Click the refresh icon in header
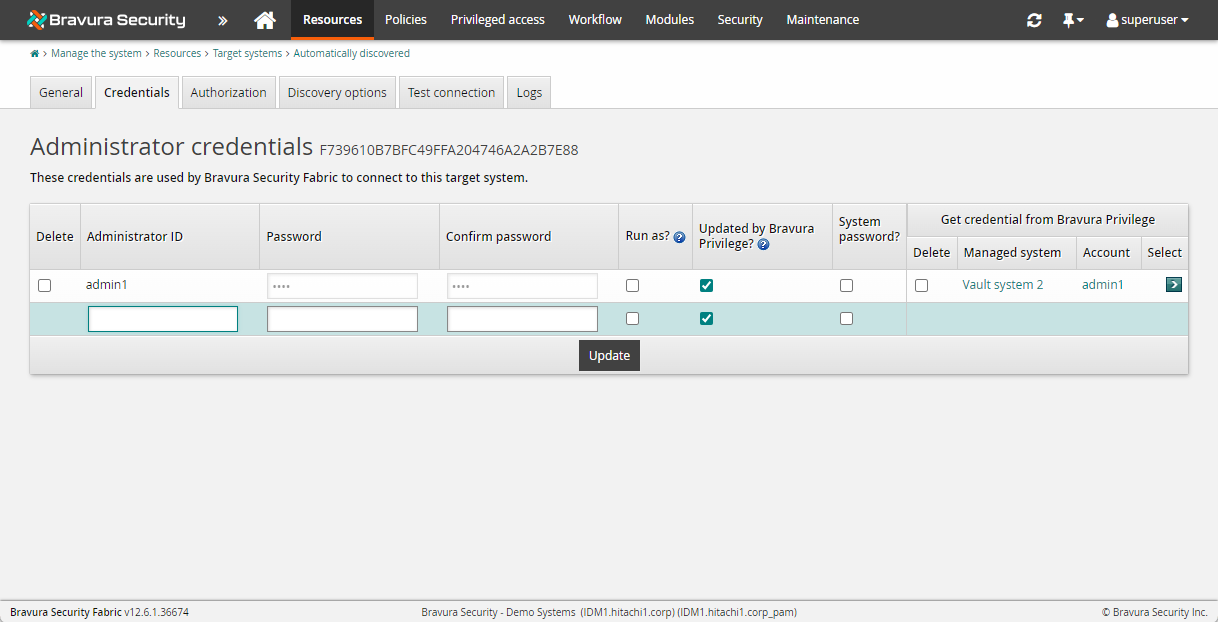Image resolution: width=1218 pixels, height=622 pixels. pos(1034,20)
